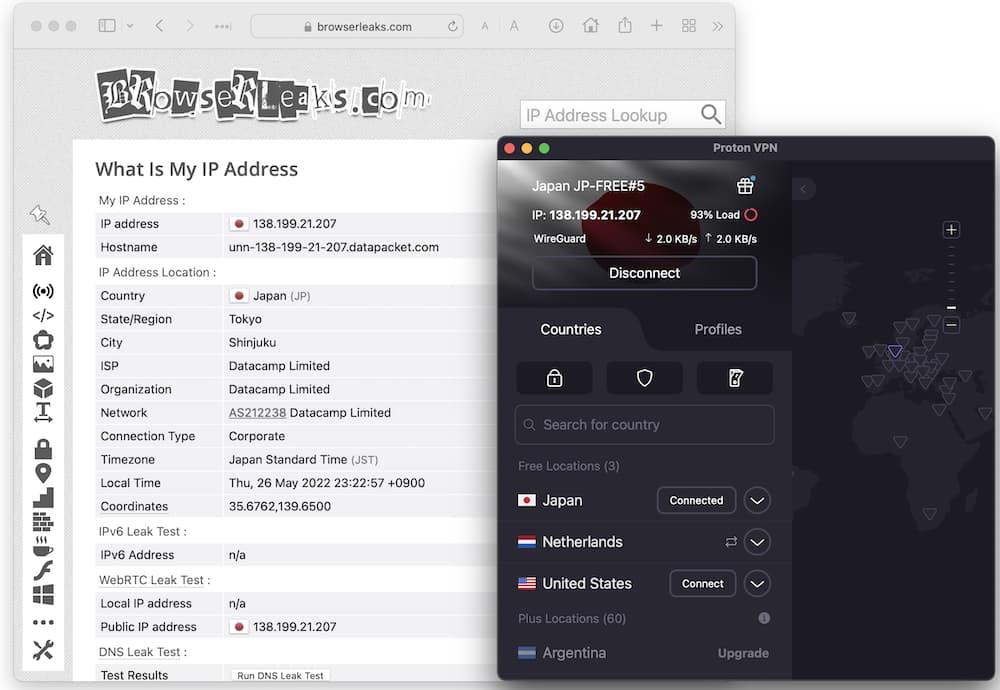
Task: Open the JavaScript code brackets icon
Action: point(43,315)
